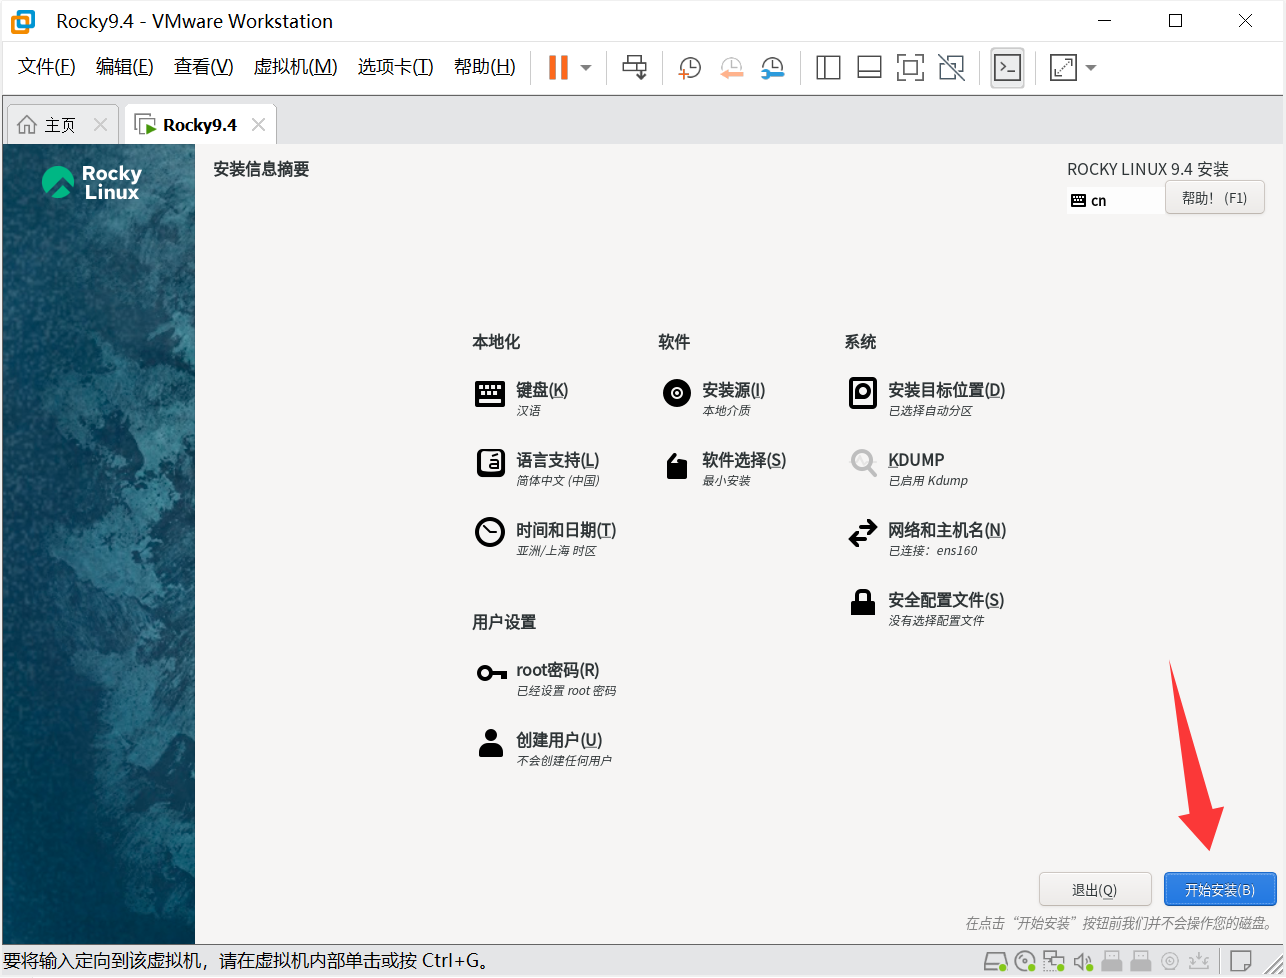
Task: Enter full screen mode icon
Action: coord(910,67)
